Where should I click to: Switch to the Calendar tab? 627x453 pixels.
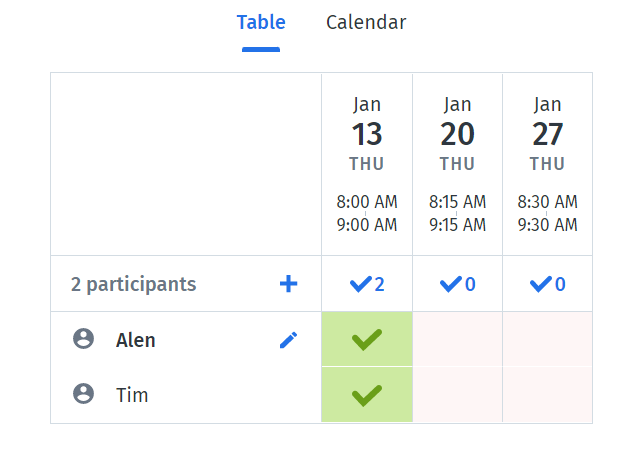click(366, 22)
